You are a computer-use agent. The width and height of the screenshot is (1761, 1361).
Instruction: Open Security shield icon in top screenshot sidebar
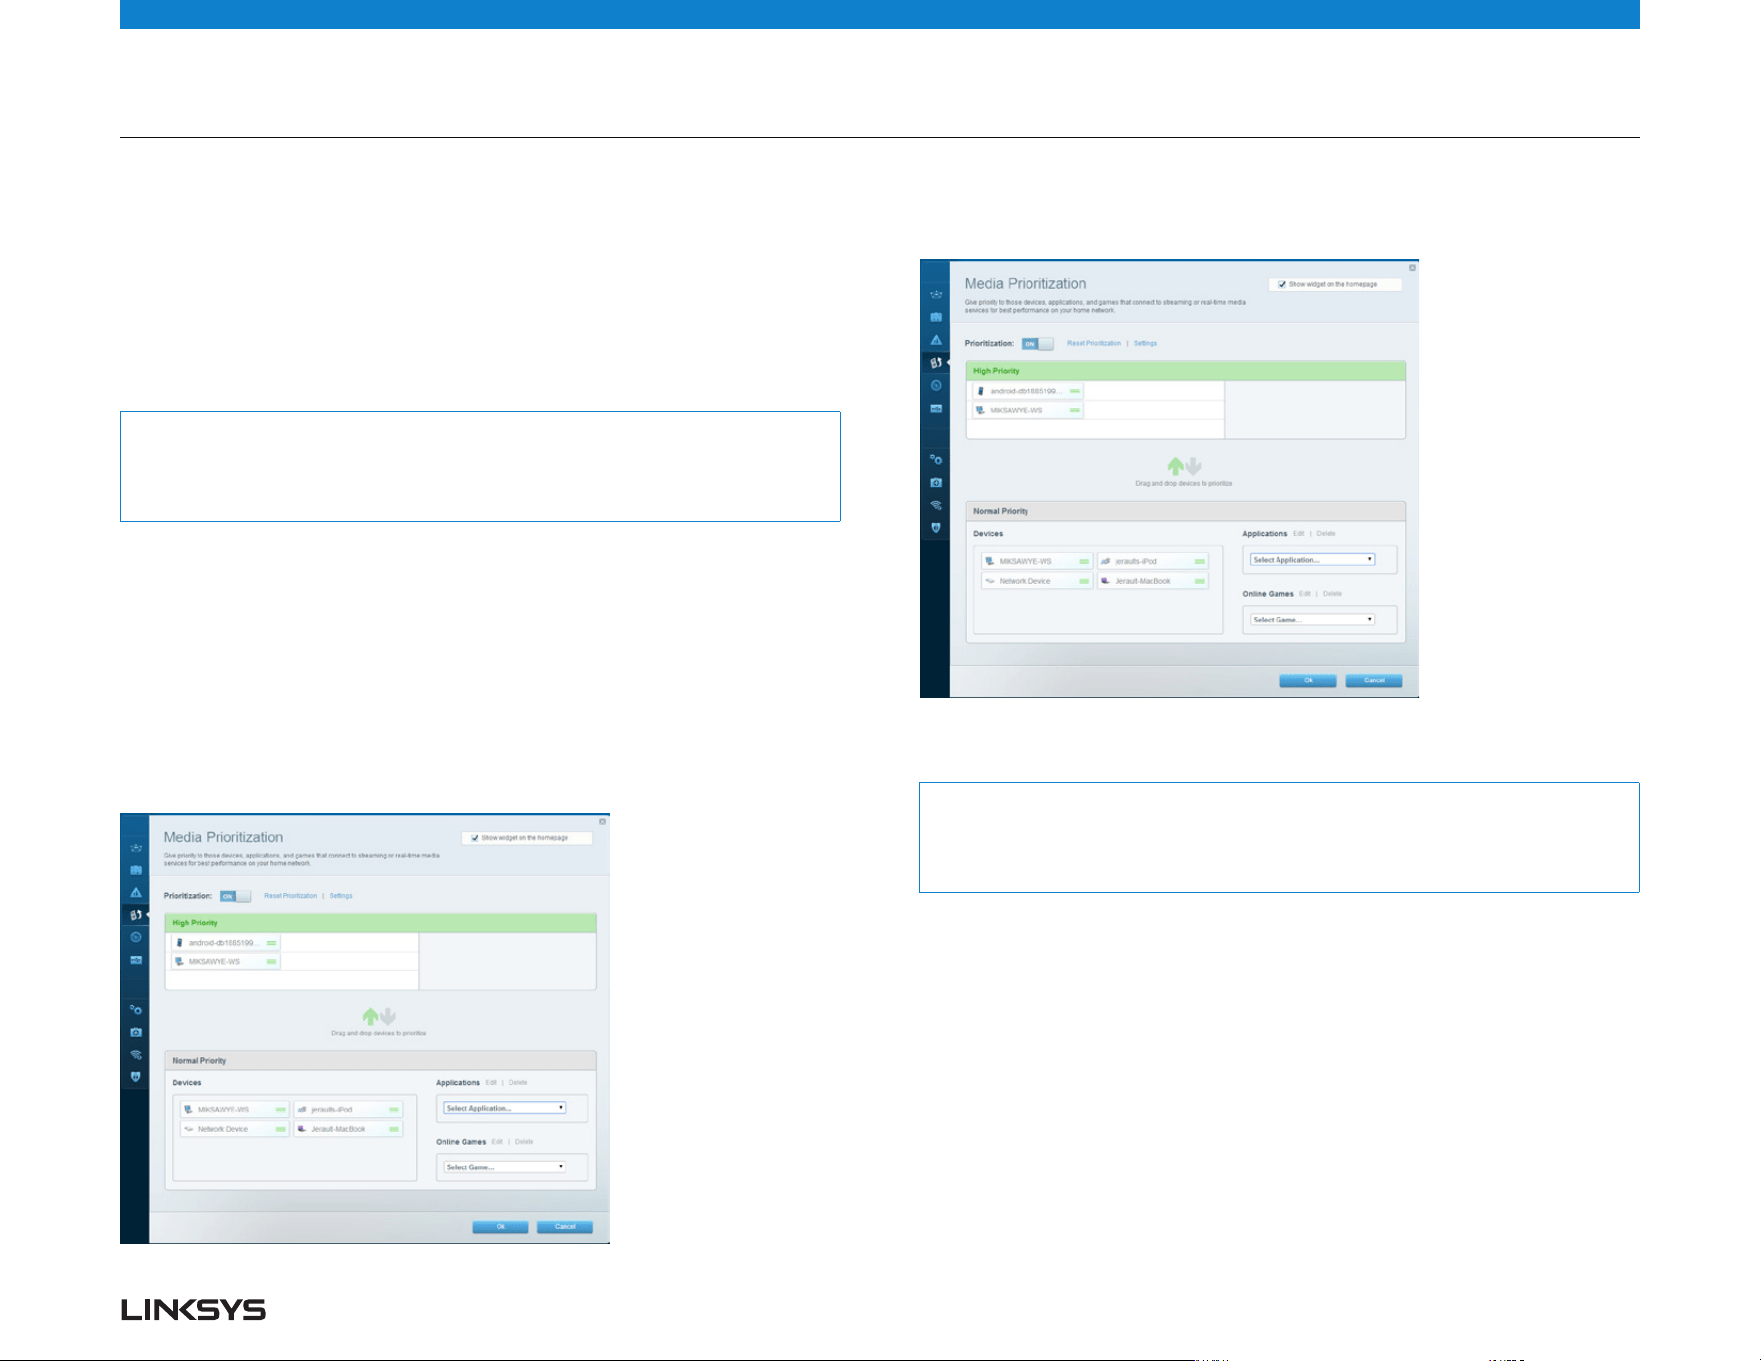click(936, 527)
